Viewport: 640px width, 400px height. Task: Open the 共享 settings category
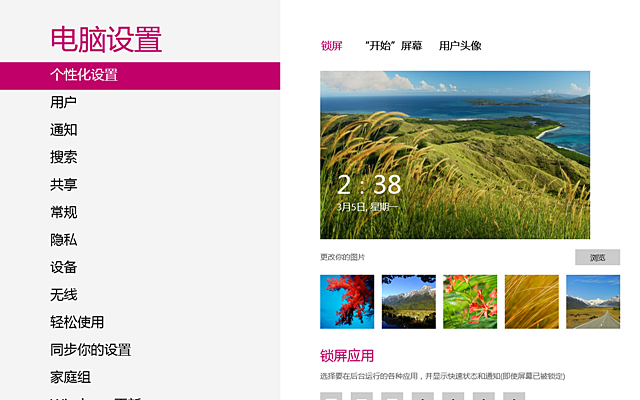click(x=63, y=184)
